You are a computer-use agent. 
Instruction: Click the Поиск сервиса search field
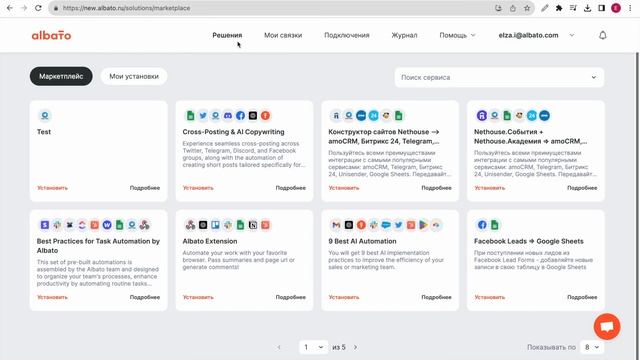click(x=499, y=77)
